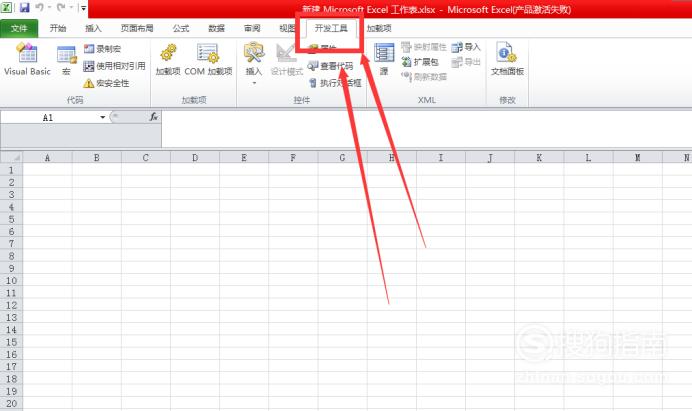Switch to the 插入 ribbon tab
The width and height of the screenshot is (692, 411).
(93, 28)
